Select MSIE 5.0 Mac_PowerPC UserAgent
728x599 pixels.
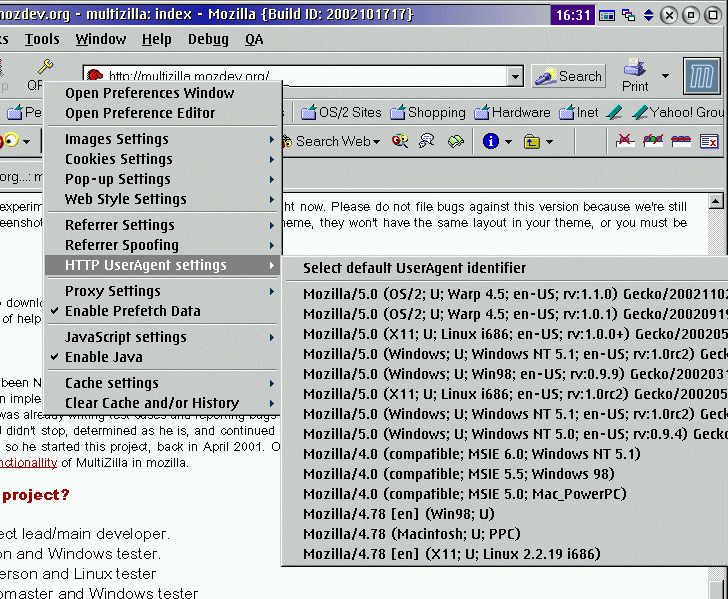pyautogui.click(x=506, y=494)
